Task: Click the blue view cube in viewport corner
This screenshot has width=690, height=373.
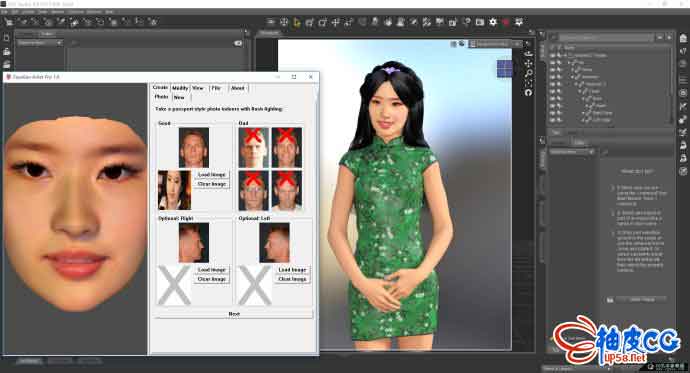Action: pyautogui.click(x=504, y=68)
